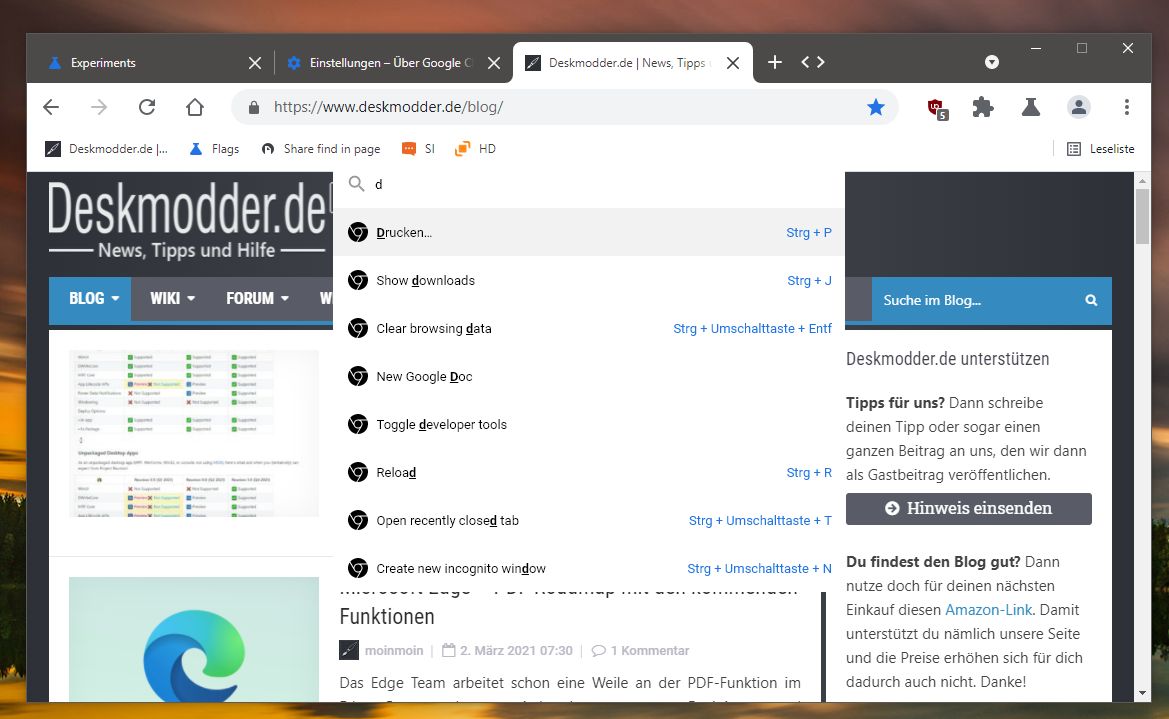Open the compatibility table article thumbnail

[194, 433]
